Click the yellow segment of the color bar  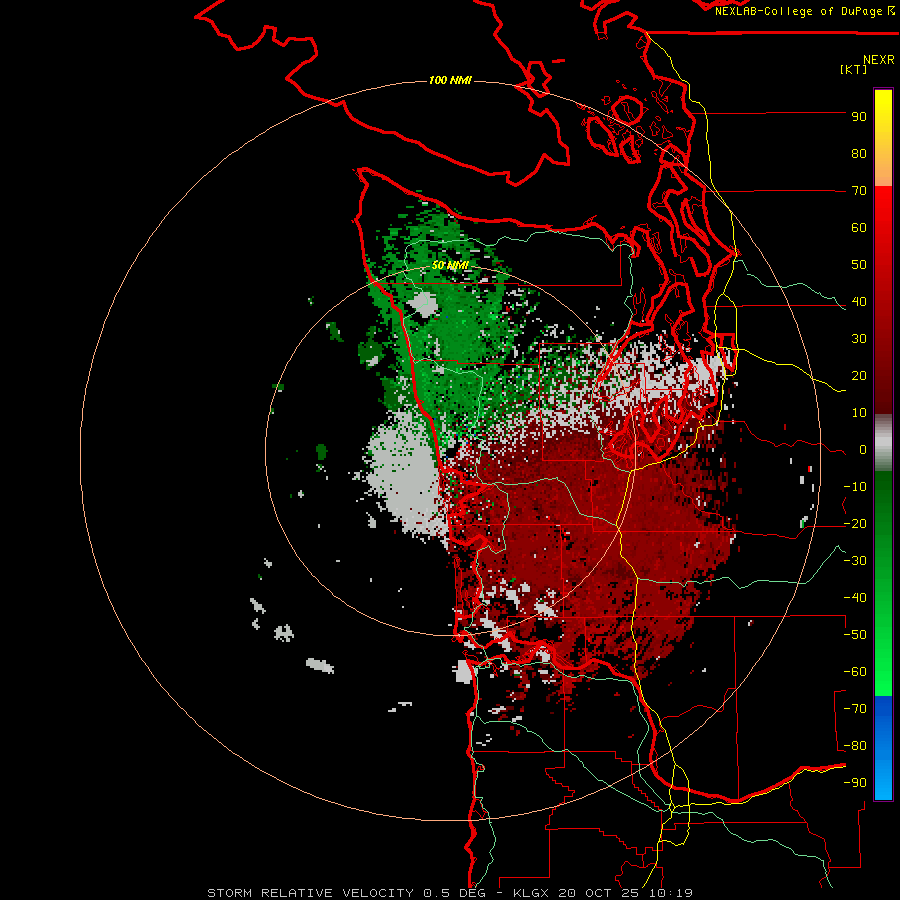pos(883,115)
